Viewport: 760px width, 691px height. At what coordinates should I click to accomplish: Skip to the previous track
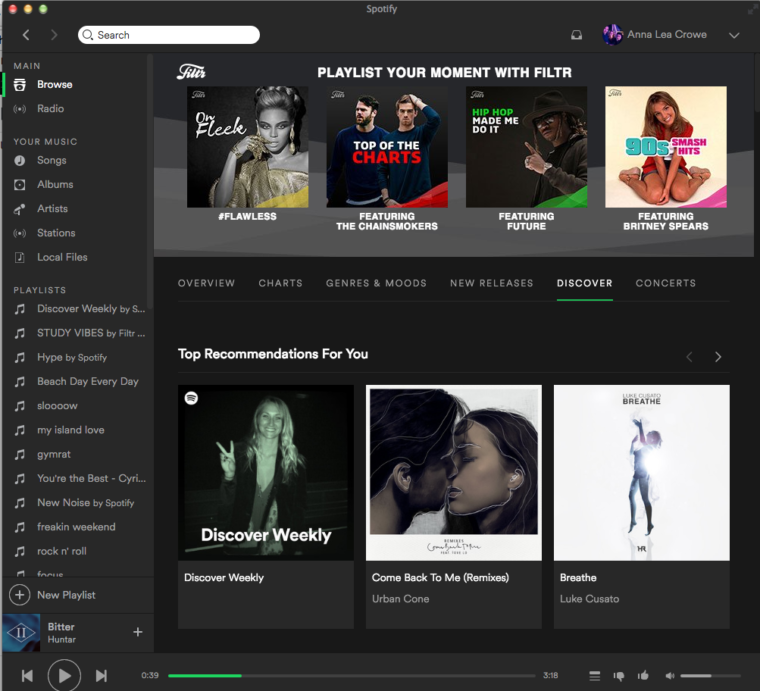[27, 675]
